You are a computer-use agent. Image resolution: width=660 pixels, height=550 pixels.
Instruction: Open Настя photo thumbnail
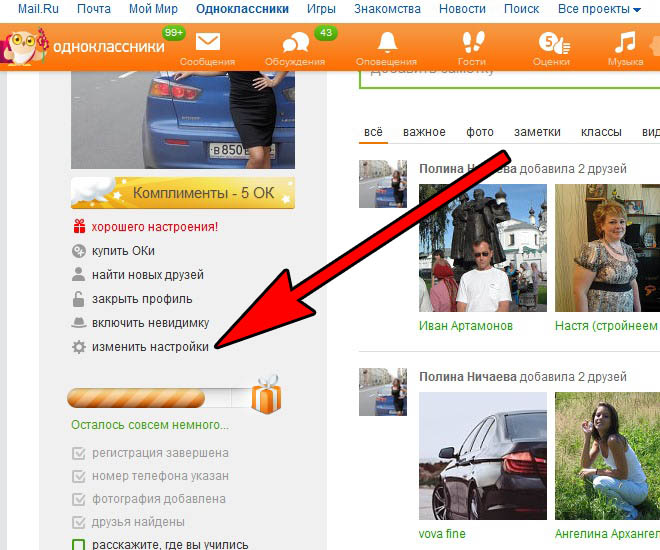(607, 248)
